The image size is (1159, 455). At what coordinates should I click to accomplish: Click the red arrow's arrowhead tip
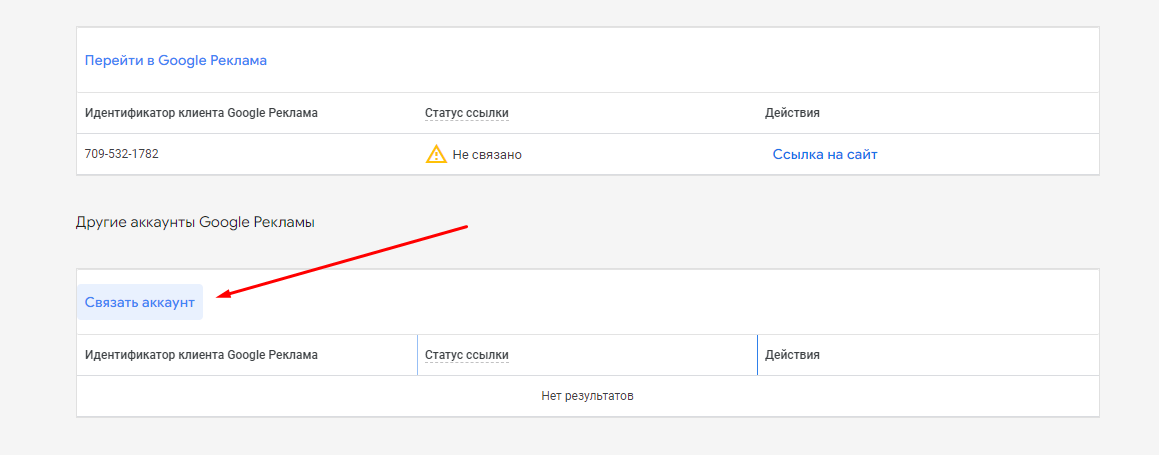[221, 295]
